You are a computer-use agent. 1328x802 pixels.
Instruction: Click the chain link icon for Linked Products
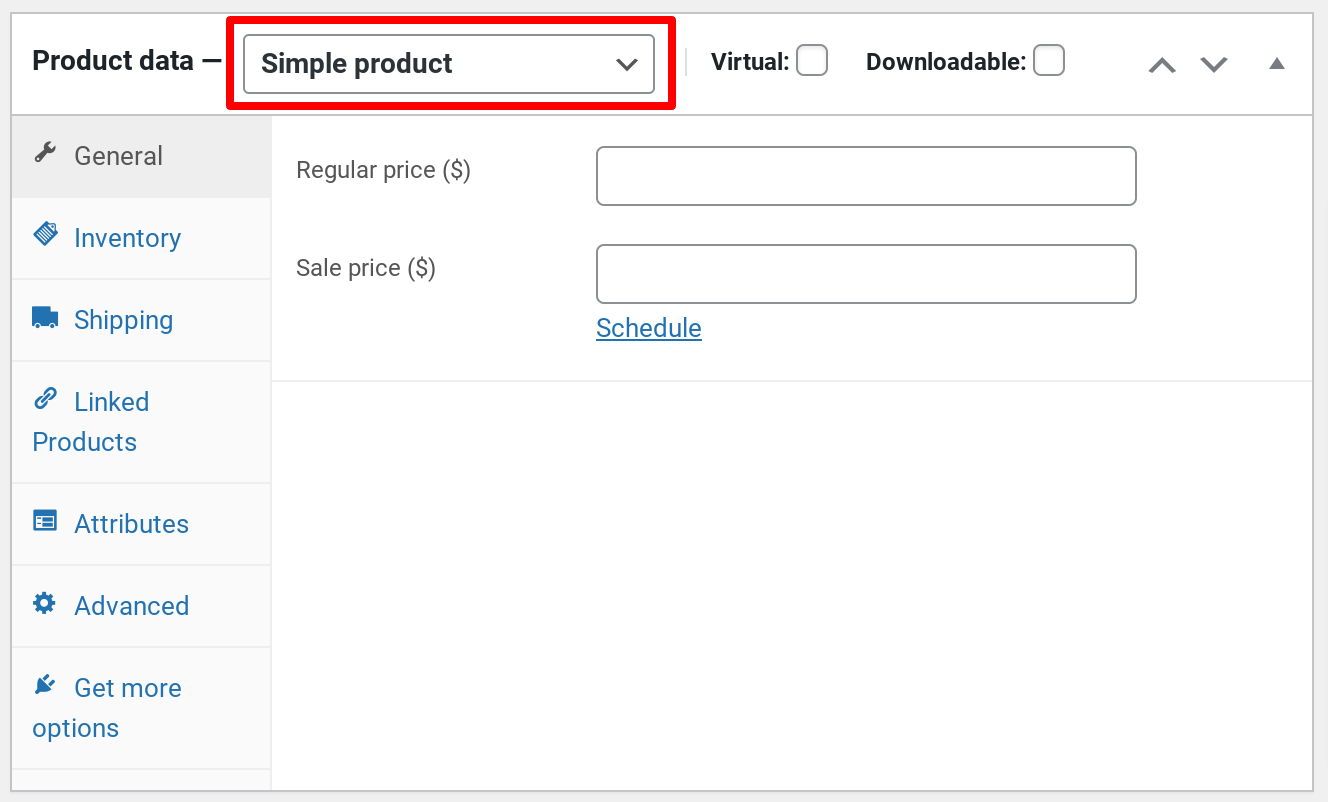tap(45, 397)
